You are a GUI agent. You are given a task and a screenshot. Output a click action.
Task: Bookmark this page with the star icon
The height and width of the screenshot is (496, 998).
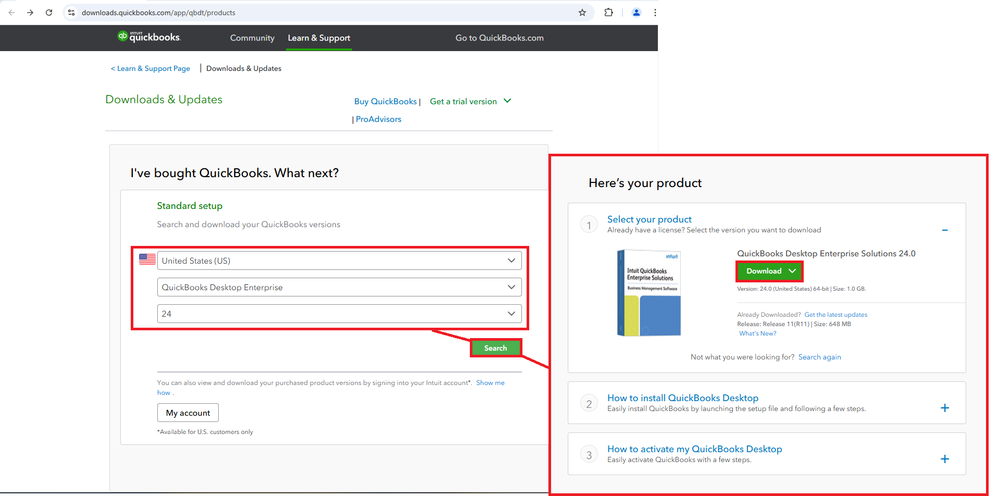tap(582, 13)
